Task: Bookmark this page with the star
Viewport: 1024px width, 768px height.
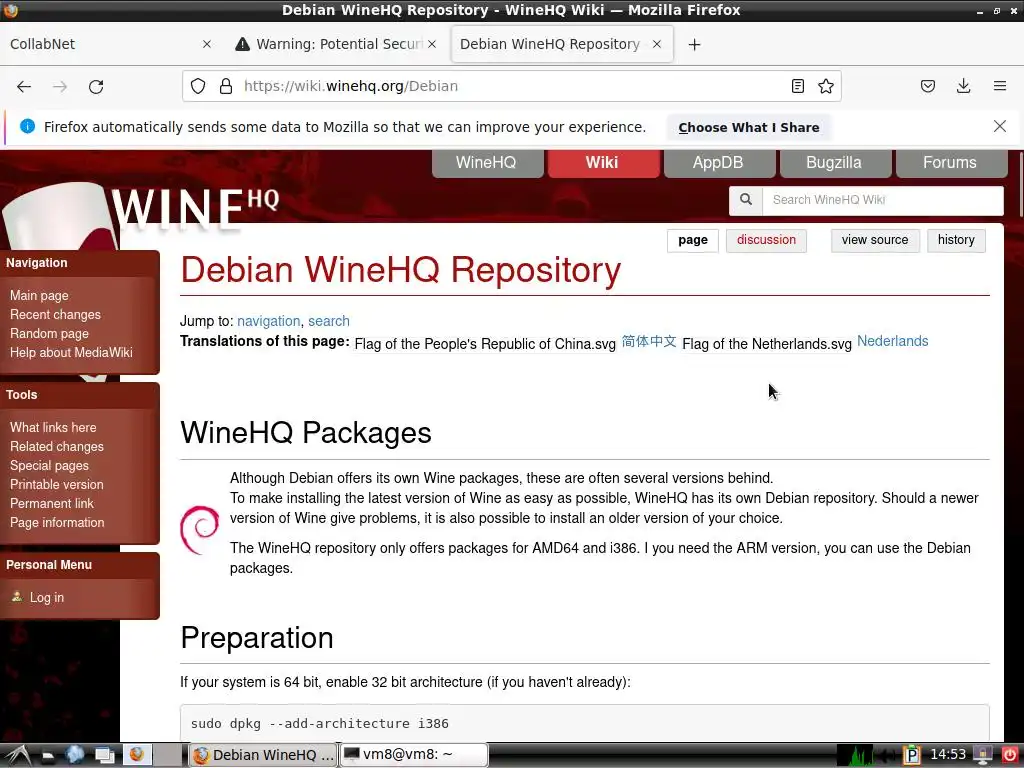Action: [x=825, y=86]
